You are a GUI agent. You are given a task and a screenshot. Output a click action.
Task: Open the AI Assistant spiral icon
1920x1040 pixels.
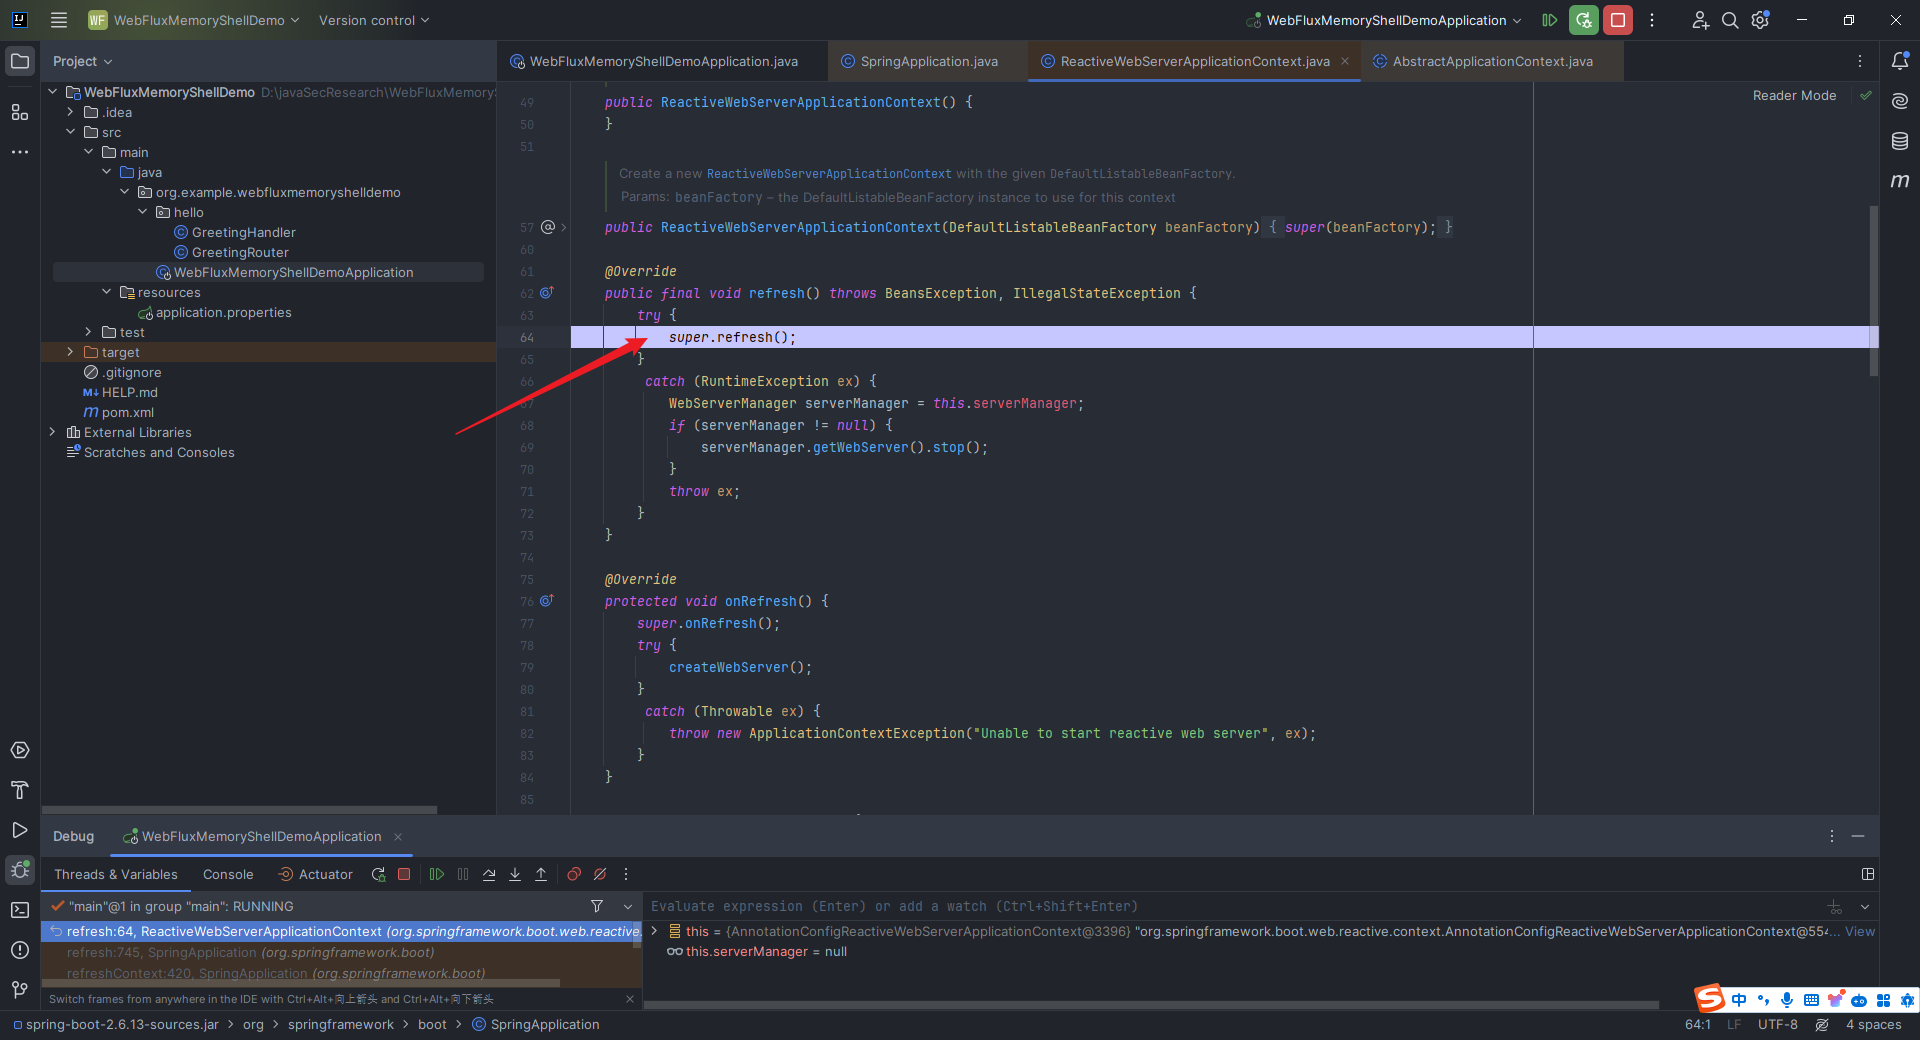tap(1900, 101)
